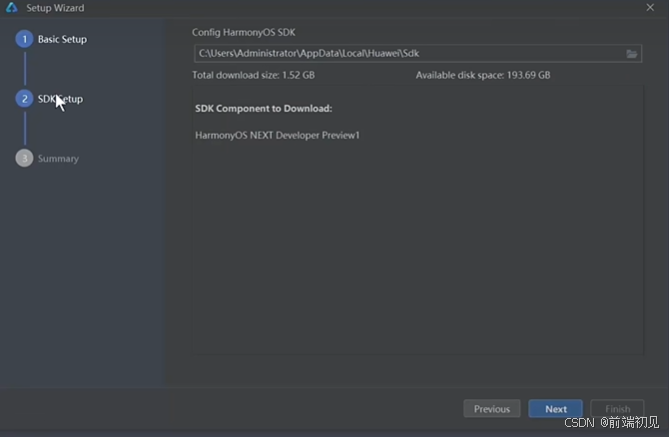Focus the HarmonyOS SDK path input field
The image size is (669, 437).
pyautogui.click(x=418, y=54)
